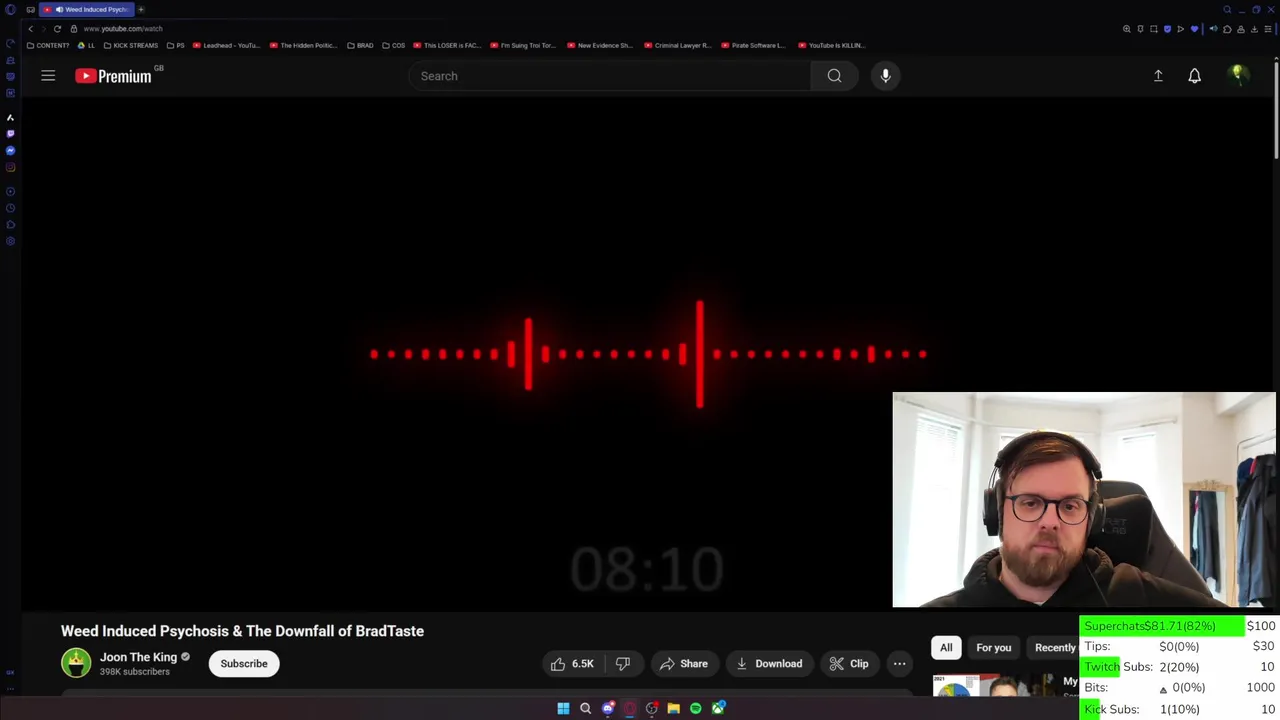Open recommended video thumbnail below All chip
This screenshot has height=720, width=1280.
coord(994,685)
